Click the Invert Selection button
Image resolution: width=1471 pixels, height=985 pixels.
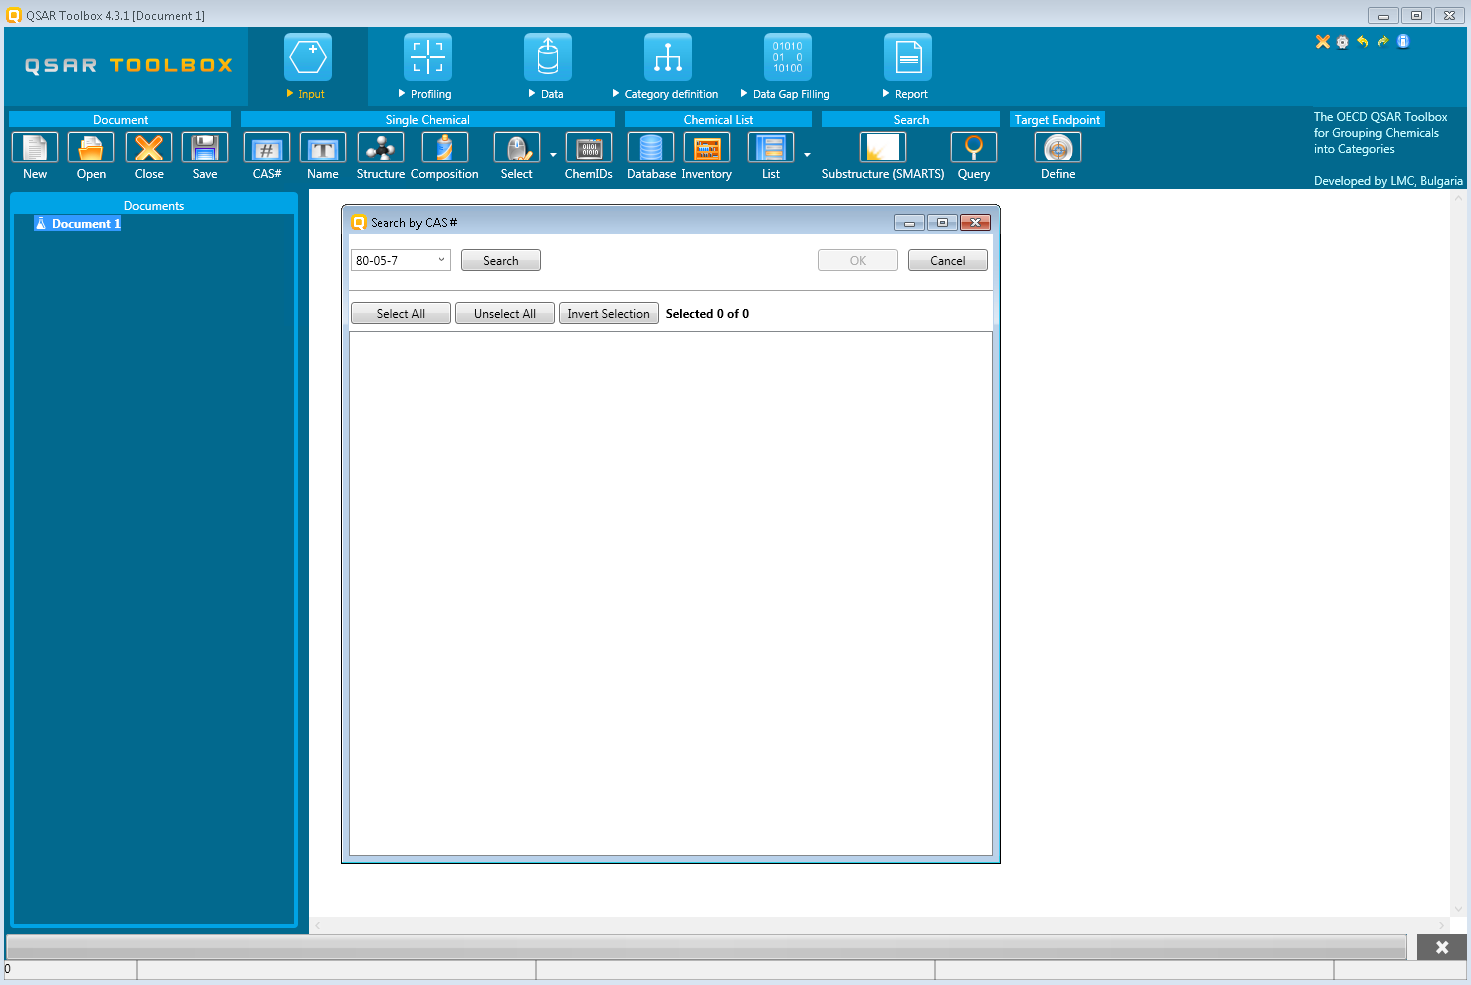tap(608, 314)
